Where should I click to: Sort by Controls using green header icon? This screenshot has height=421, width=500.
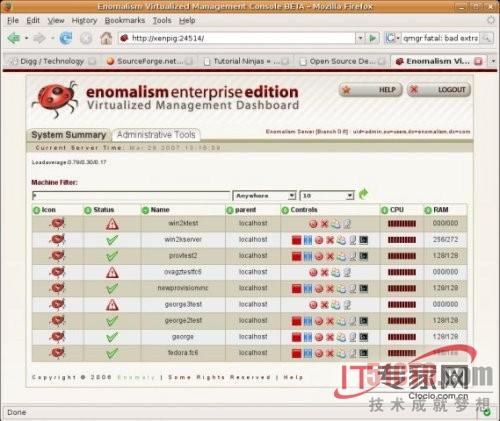tap(285, 210)
